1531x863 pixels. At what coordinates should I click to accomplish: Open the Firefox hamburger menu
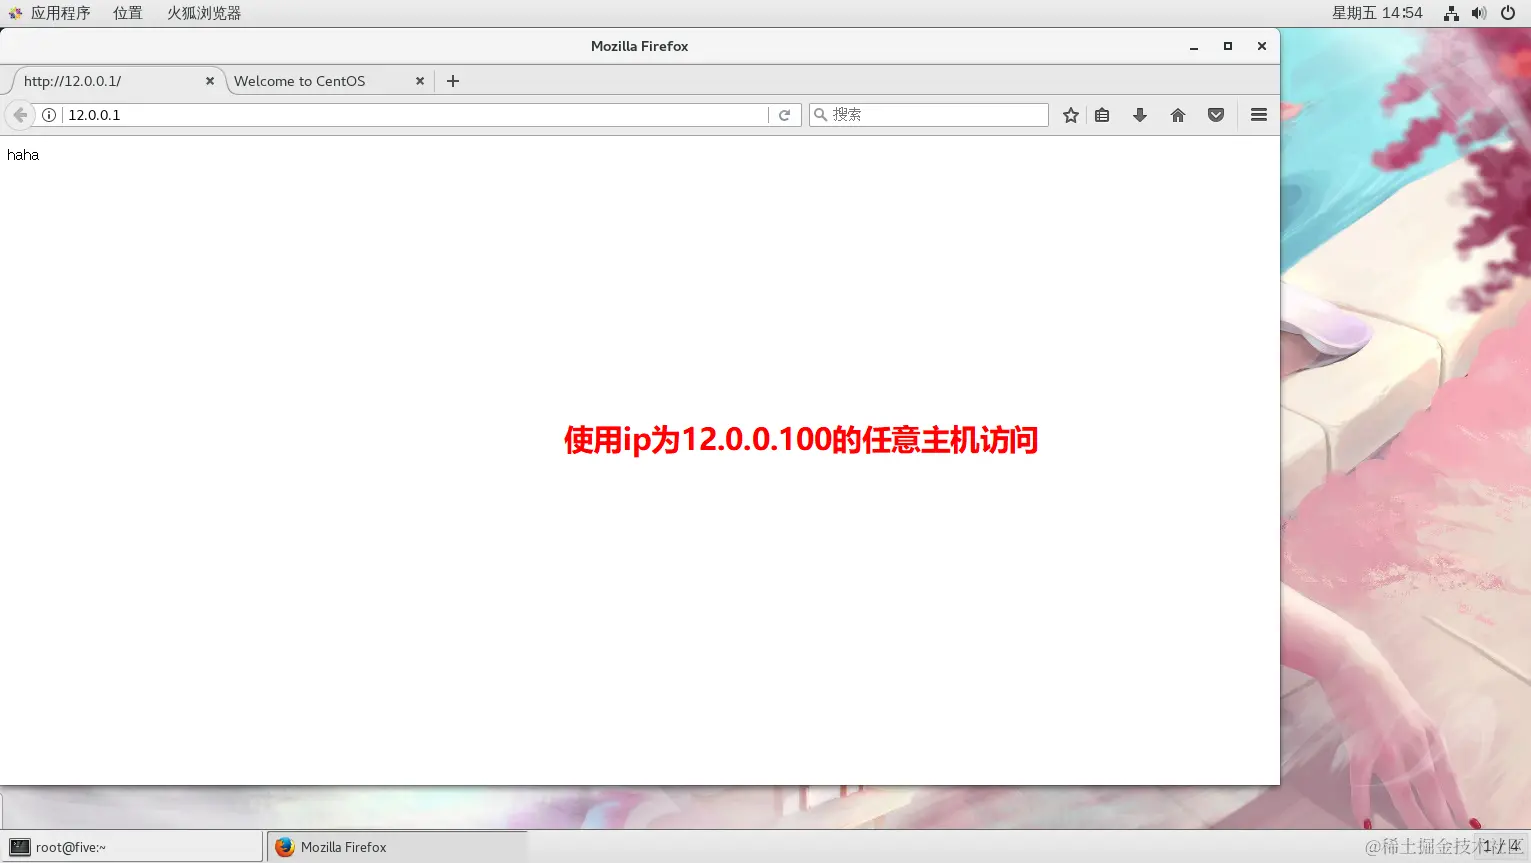1259,115
